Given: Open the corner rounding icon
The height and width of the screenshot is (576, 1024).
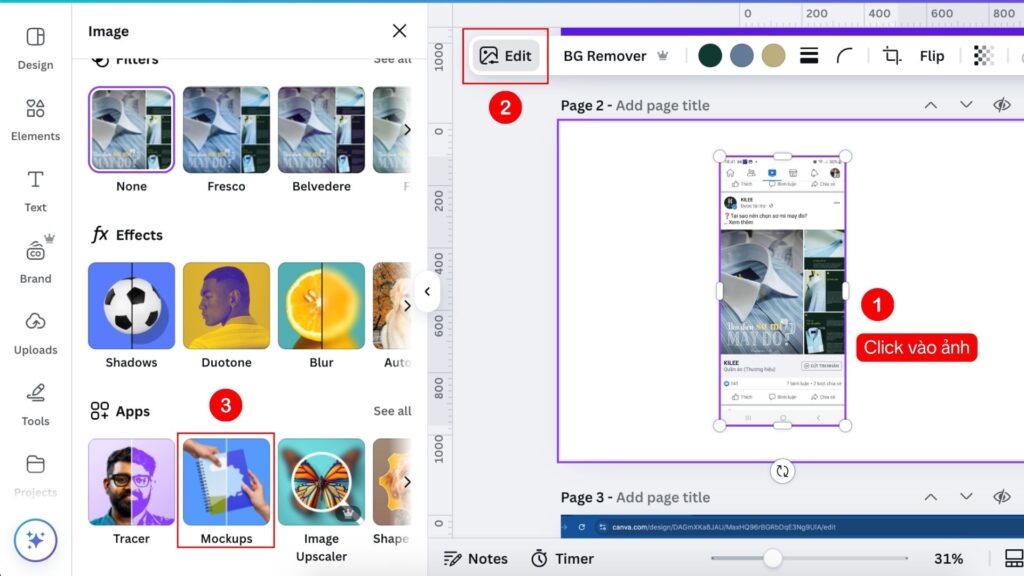Looking at the screenshot, I should [844, 56].
